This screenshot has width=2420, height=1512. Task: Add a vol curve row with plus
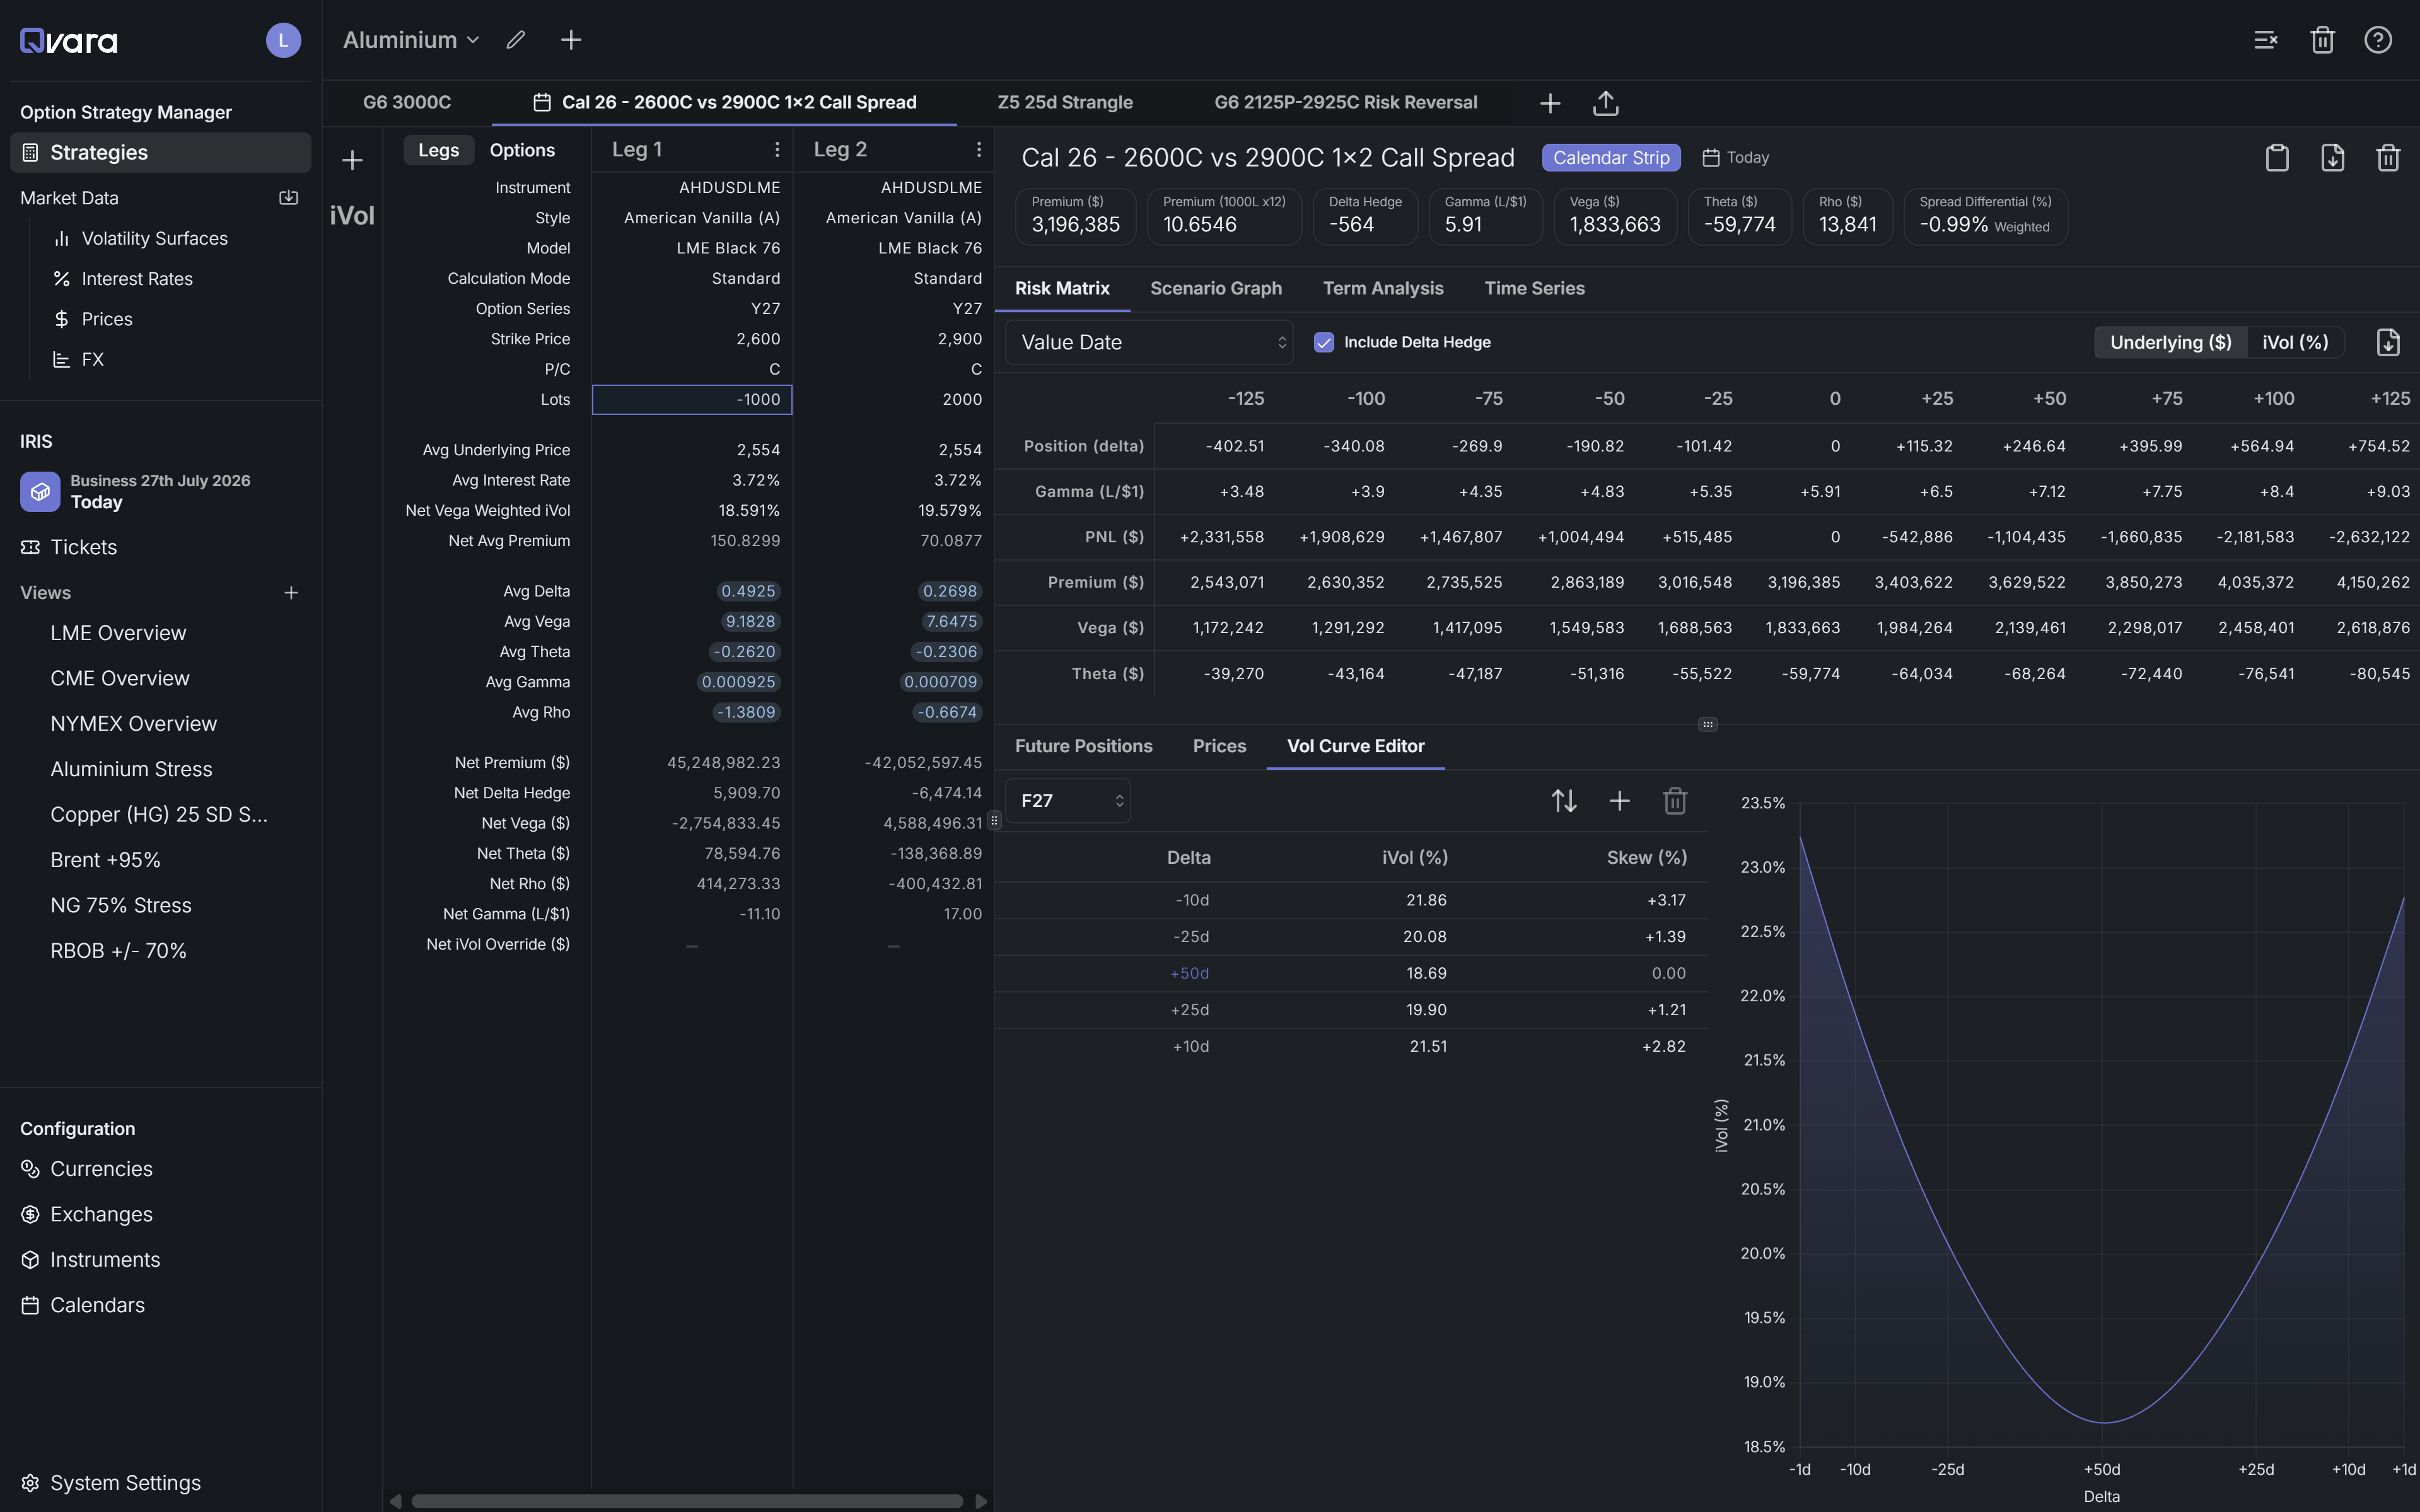click(x=1620, y=801)
